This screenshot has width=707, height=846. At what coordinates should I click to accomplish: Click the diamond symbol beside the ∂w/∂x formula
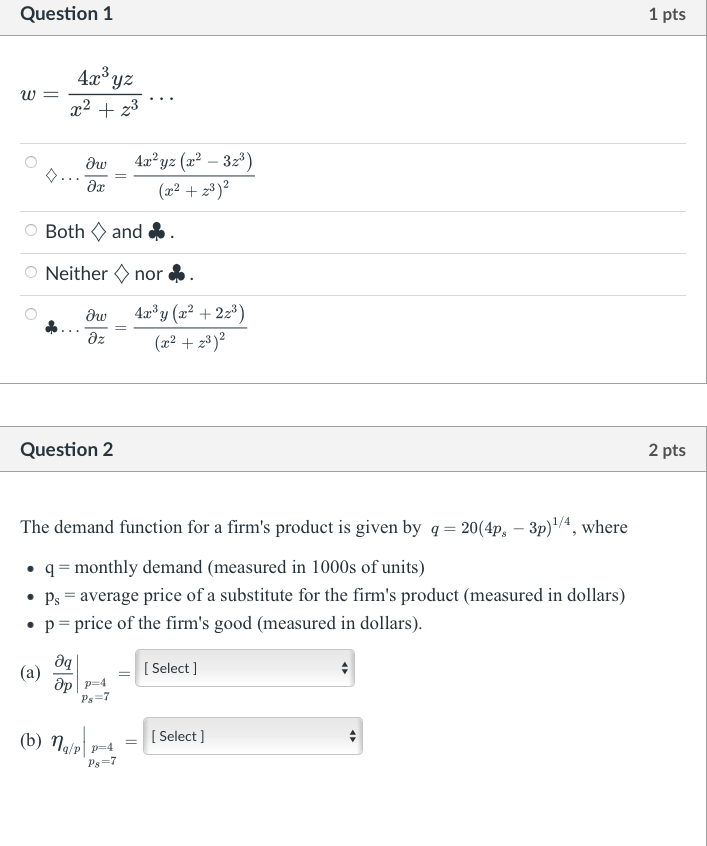point(51,176)
